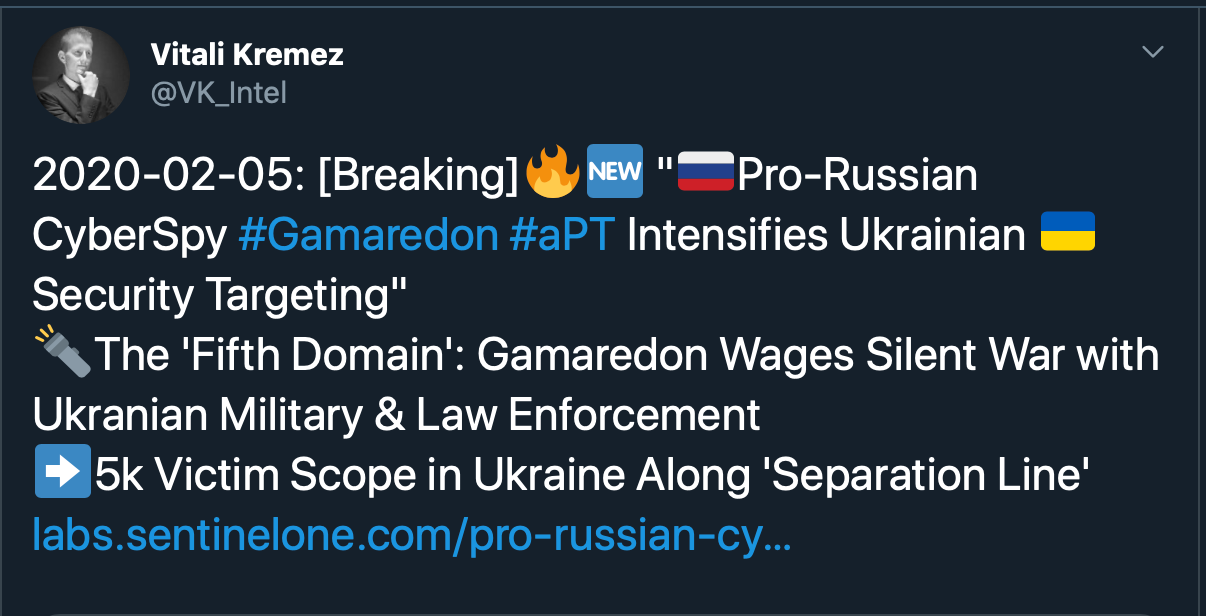Click the @VK_Intel handle
This screenshot has width=1206, height=616.
coord(218,93)
